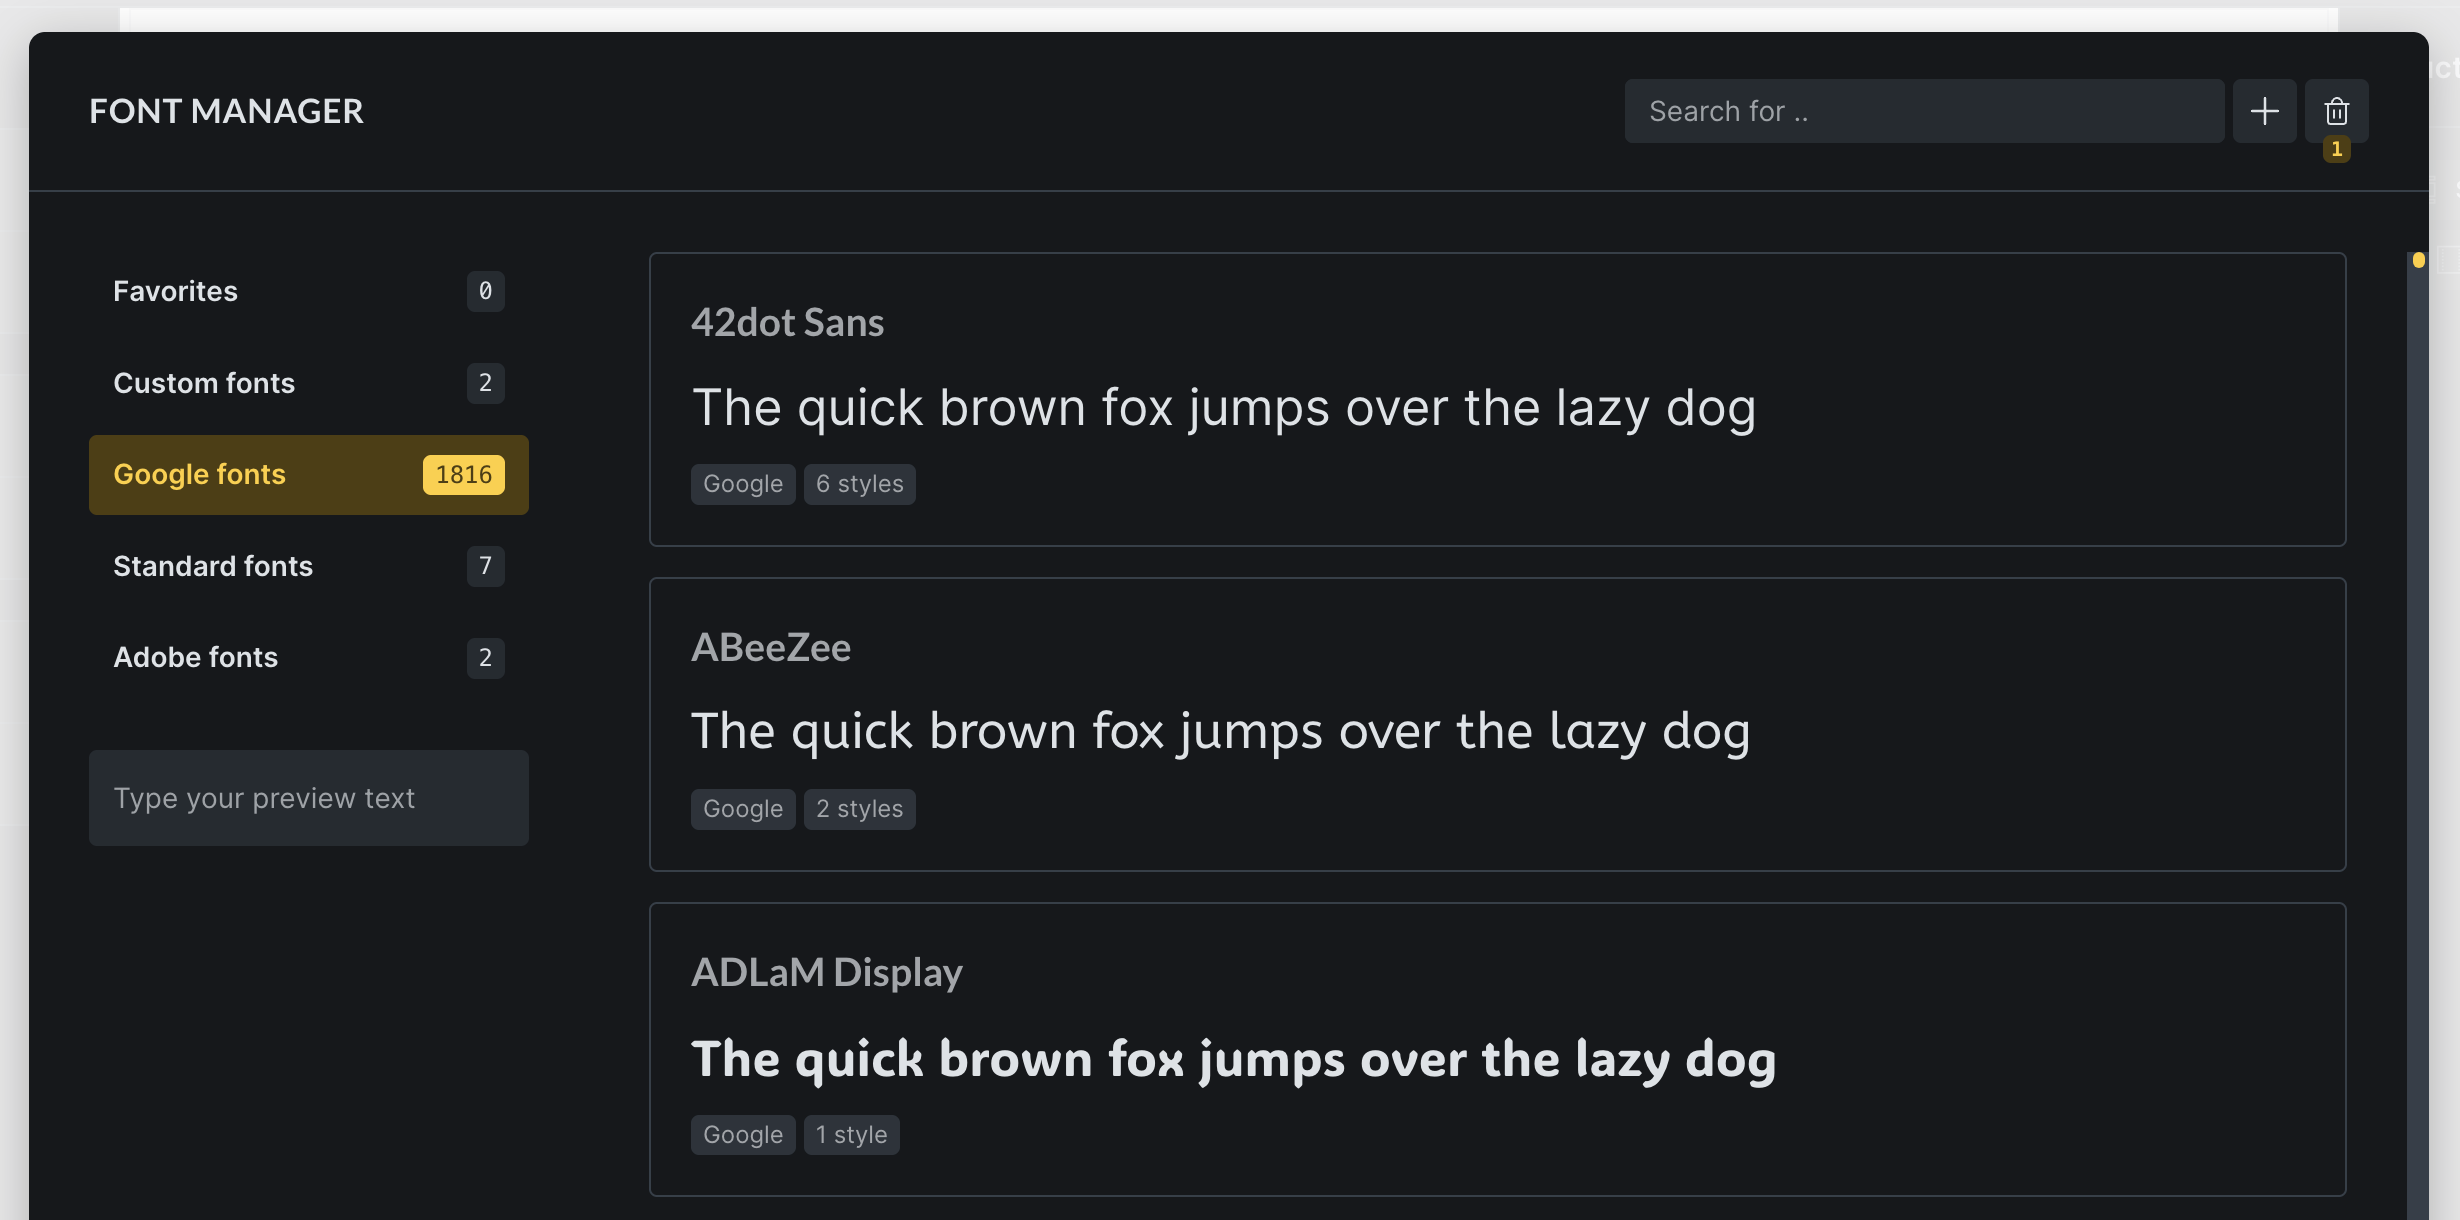Open the ADLaM Display font card
This screenshot has height=1220, width=2460.
point(1497,1049)
